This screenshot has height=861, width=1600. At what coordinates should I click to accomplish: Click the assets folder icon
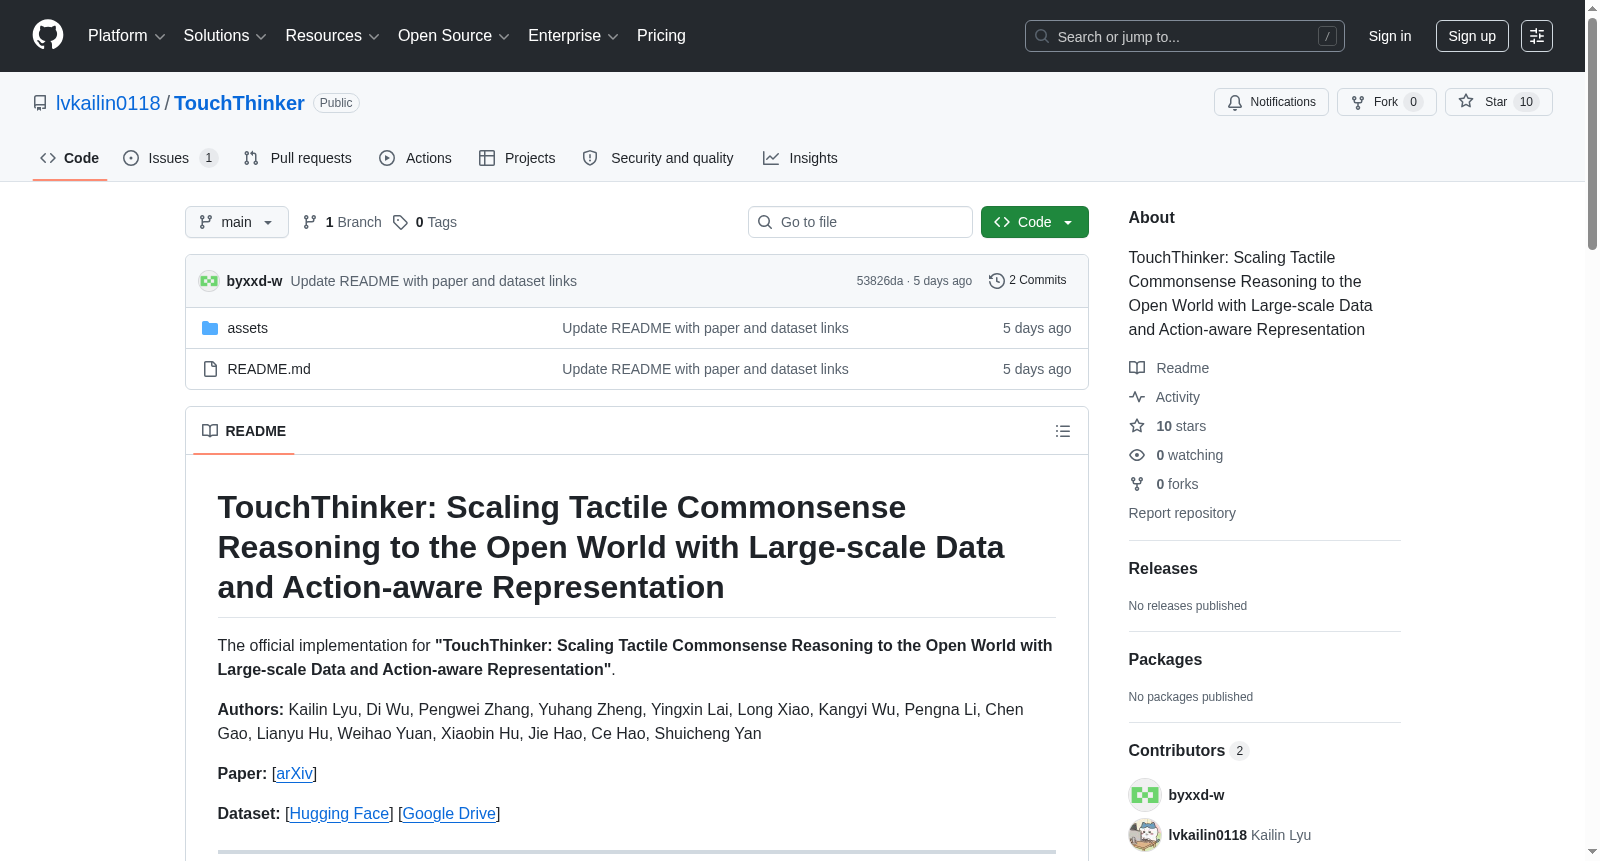click(x=210, y=328)
